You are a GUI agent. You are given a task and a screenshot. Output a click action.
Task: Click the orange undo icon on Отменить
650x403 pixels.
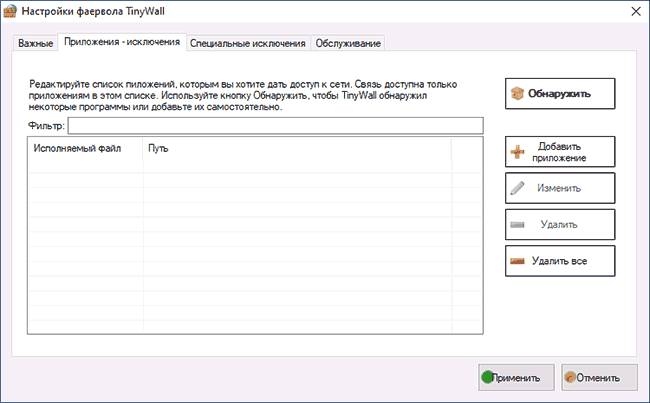pos(570,377)
